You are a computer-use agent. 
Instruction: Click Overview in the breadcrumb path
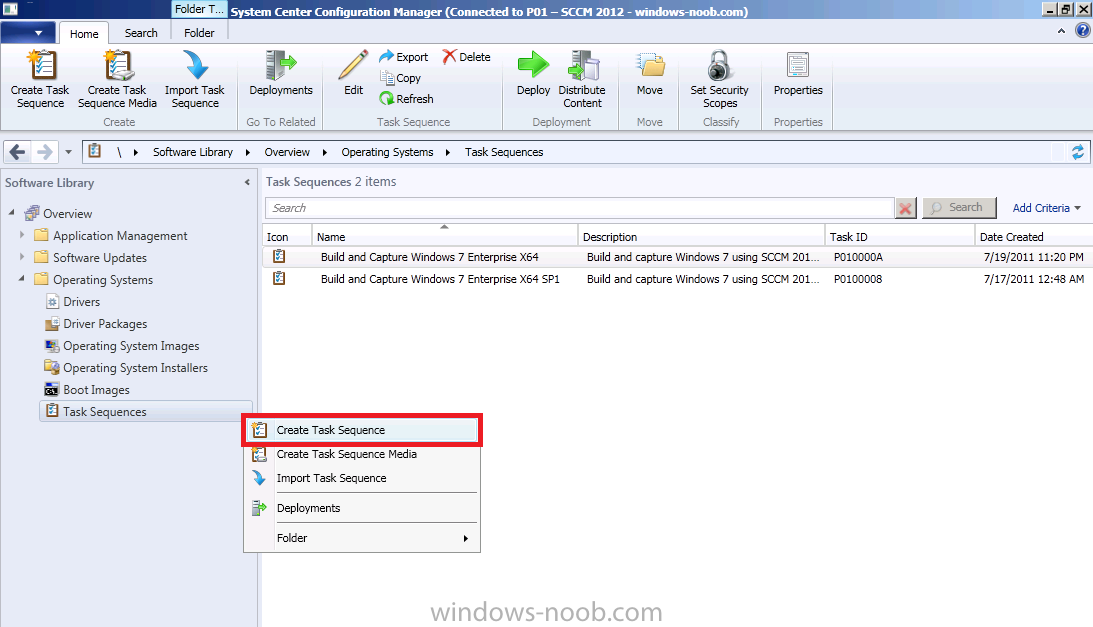coord(287,152)
